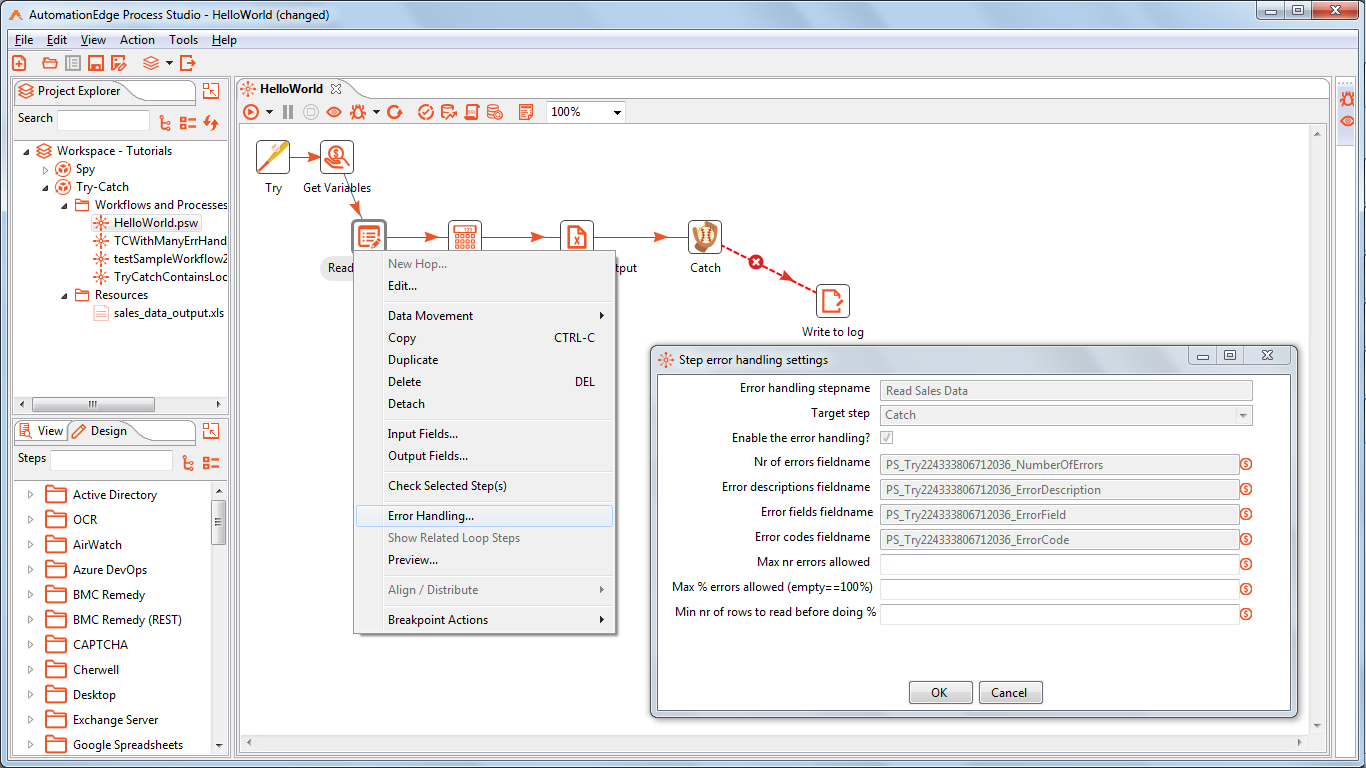Click the Save floppy-disk toolbar icon

(96, 63)
